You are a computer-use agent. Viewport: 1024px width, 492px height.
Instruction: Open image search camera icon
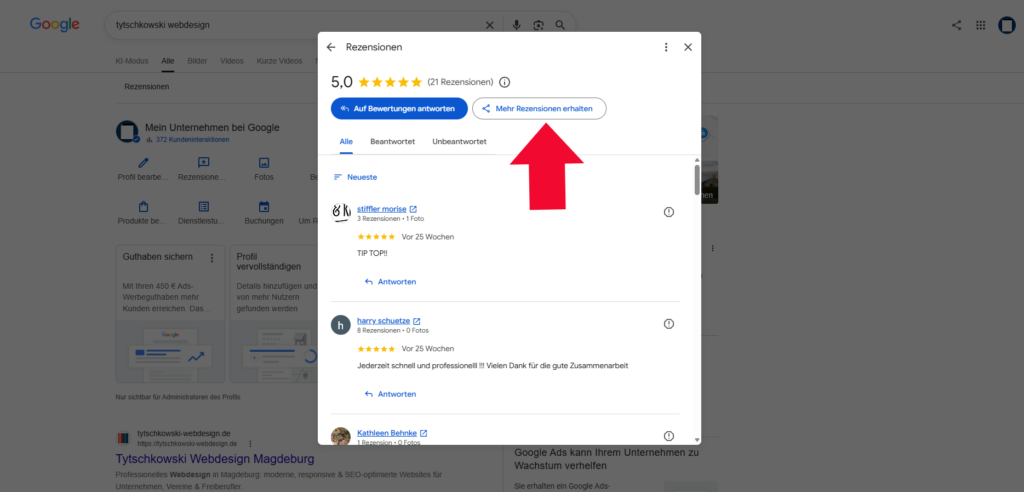(538, 25)
